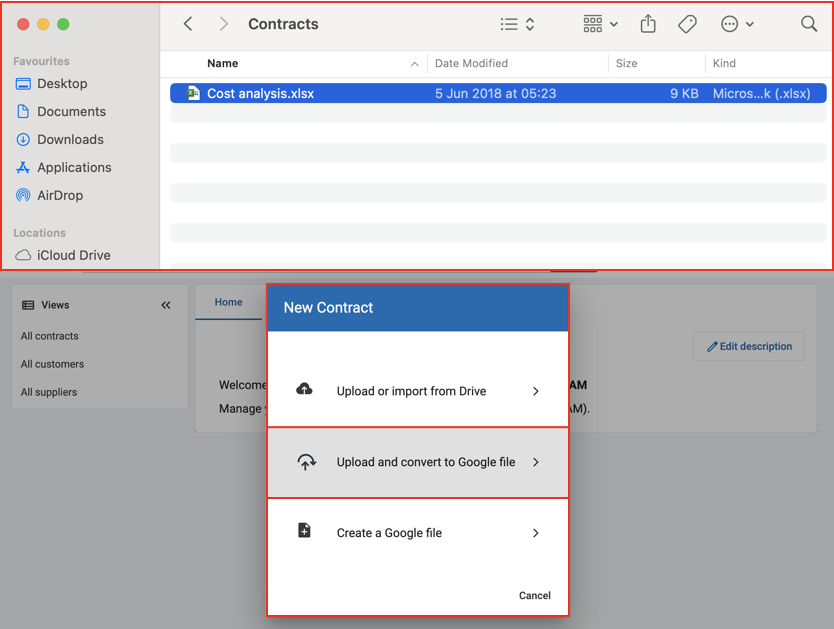Click the AirDrop sidebar icon
The height and width of the screenshot is (629, 834).
click(23, 195)
